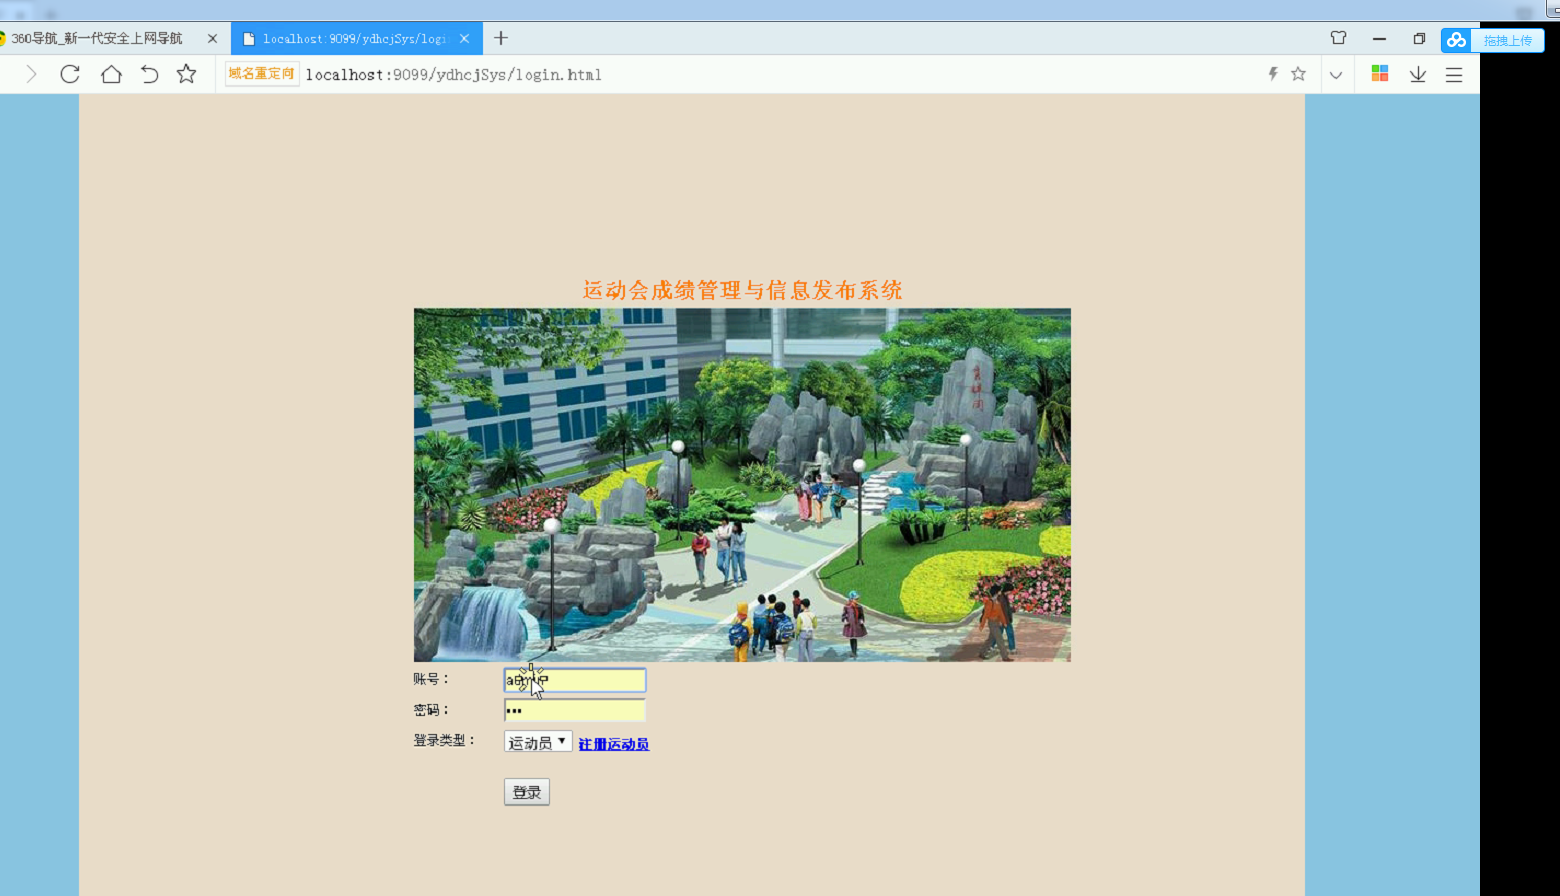Click the campus garden banner image
This screenshot has width=1560, height=896.
coord(742,485)
